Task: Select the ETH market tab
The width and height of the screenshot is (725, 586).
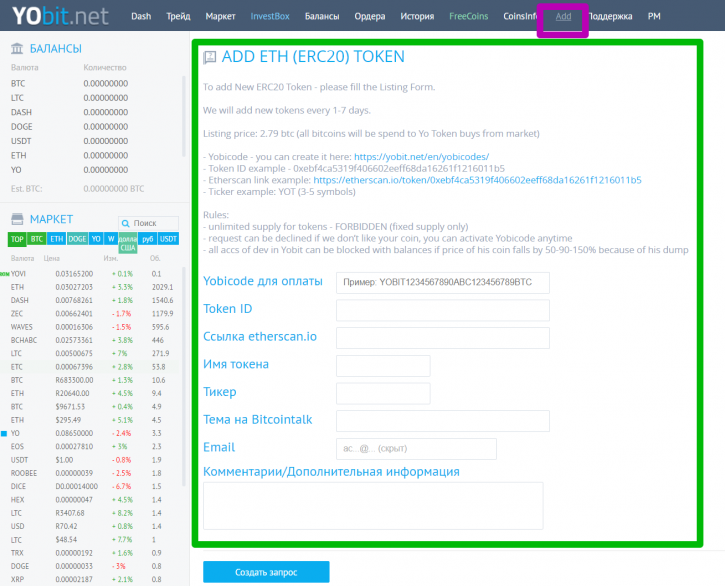Action: pyautogui.click(x=56, y=239)
